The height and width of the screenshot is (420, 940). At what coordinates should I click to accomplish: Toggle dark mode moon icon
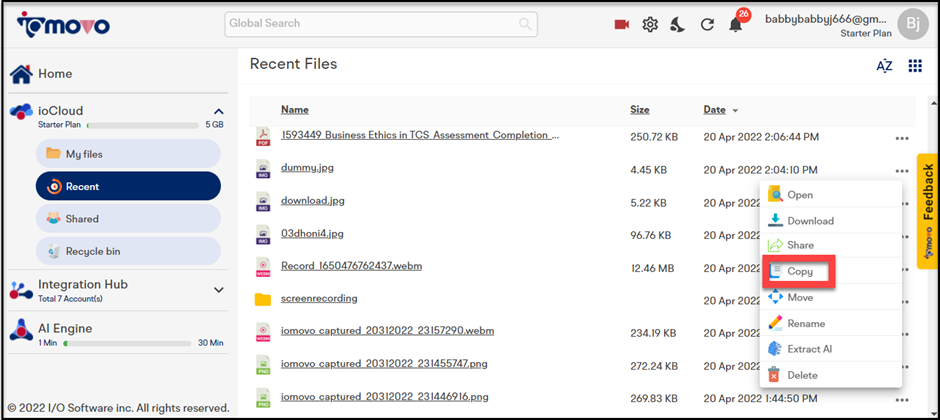[678, 25]
